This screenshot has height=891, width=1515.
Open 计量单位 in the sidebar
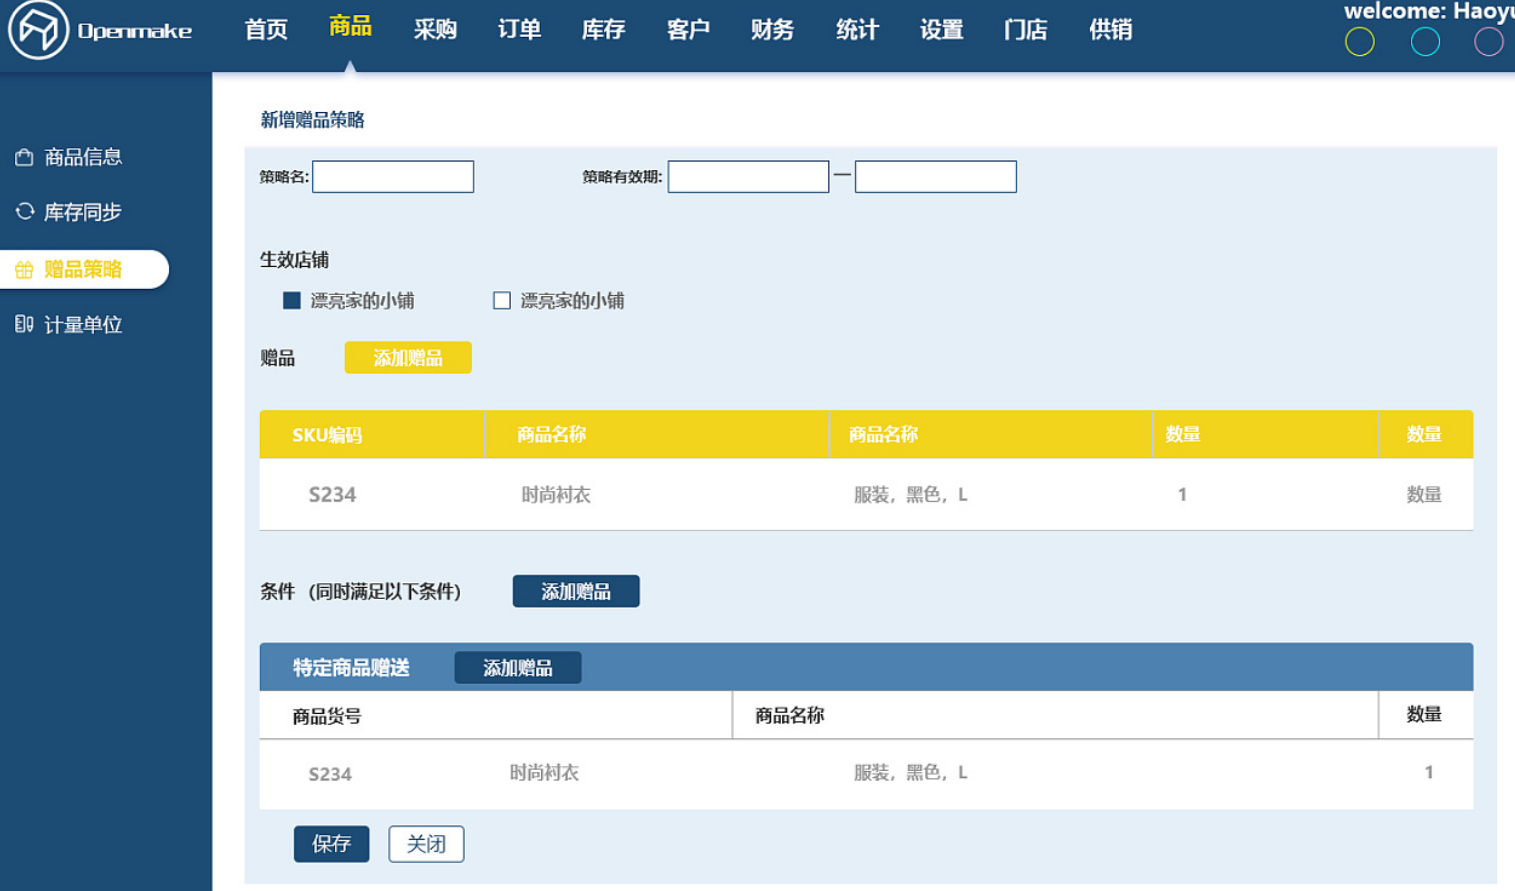[x=83, y=324]
